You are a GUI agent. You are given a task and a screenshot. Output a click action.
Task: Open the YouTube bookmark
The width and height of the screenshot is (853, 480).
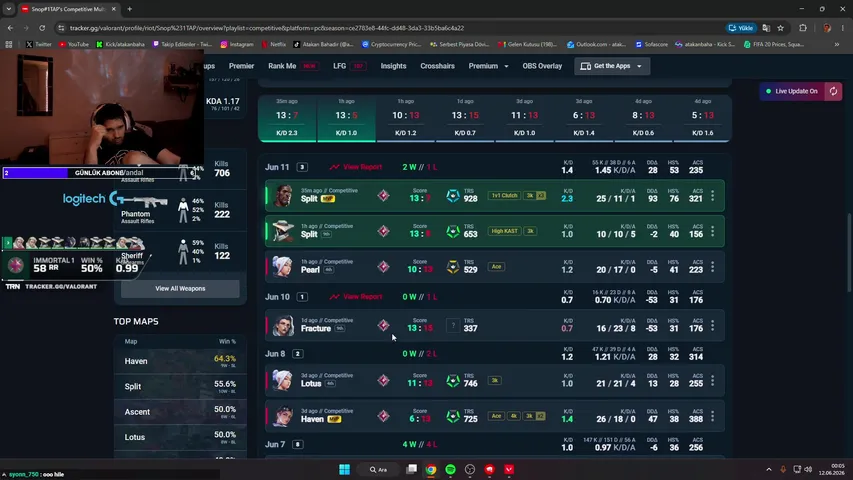(74, 44)
